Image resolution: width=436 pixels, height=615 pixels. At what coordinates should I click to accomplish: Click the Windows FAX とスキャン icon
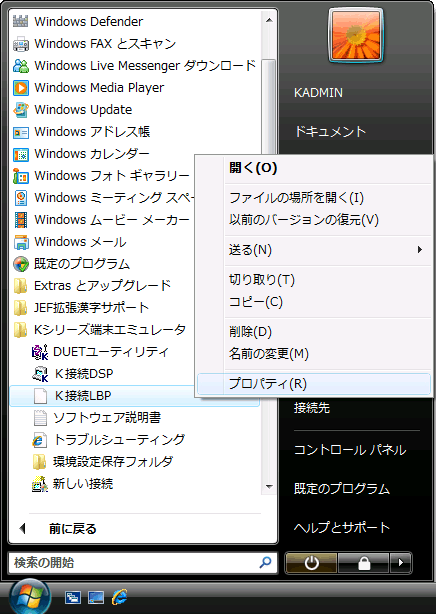click(21, 44)
